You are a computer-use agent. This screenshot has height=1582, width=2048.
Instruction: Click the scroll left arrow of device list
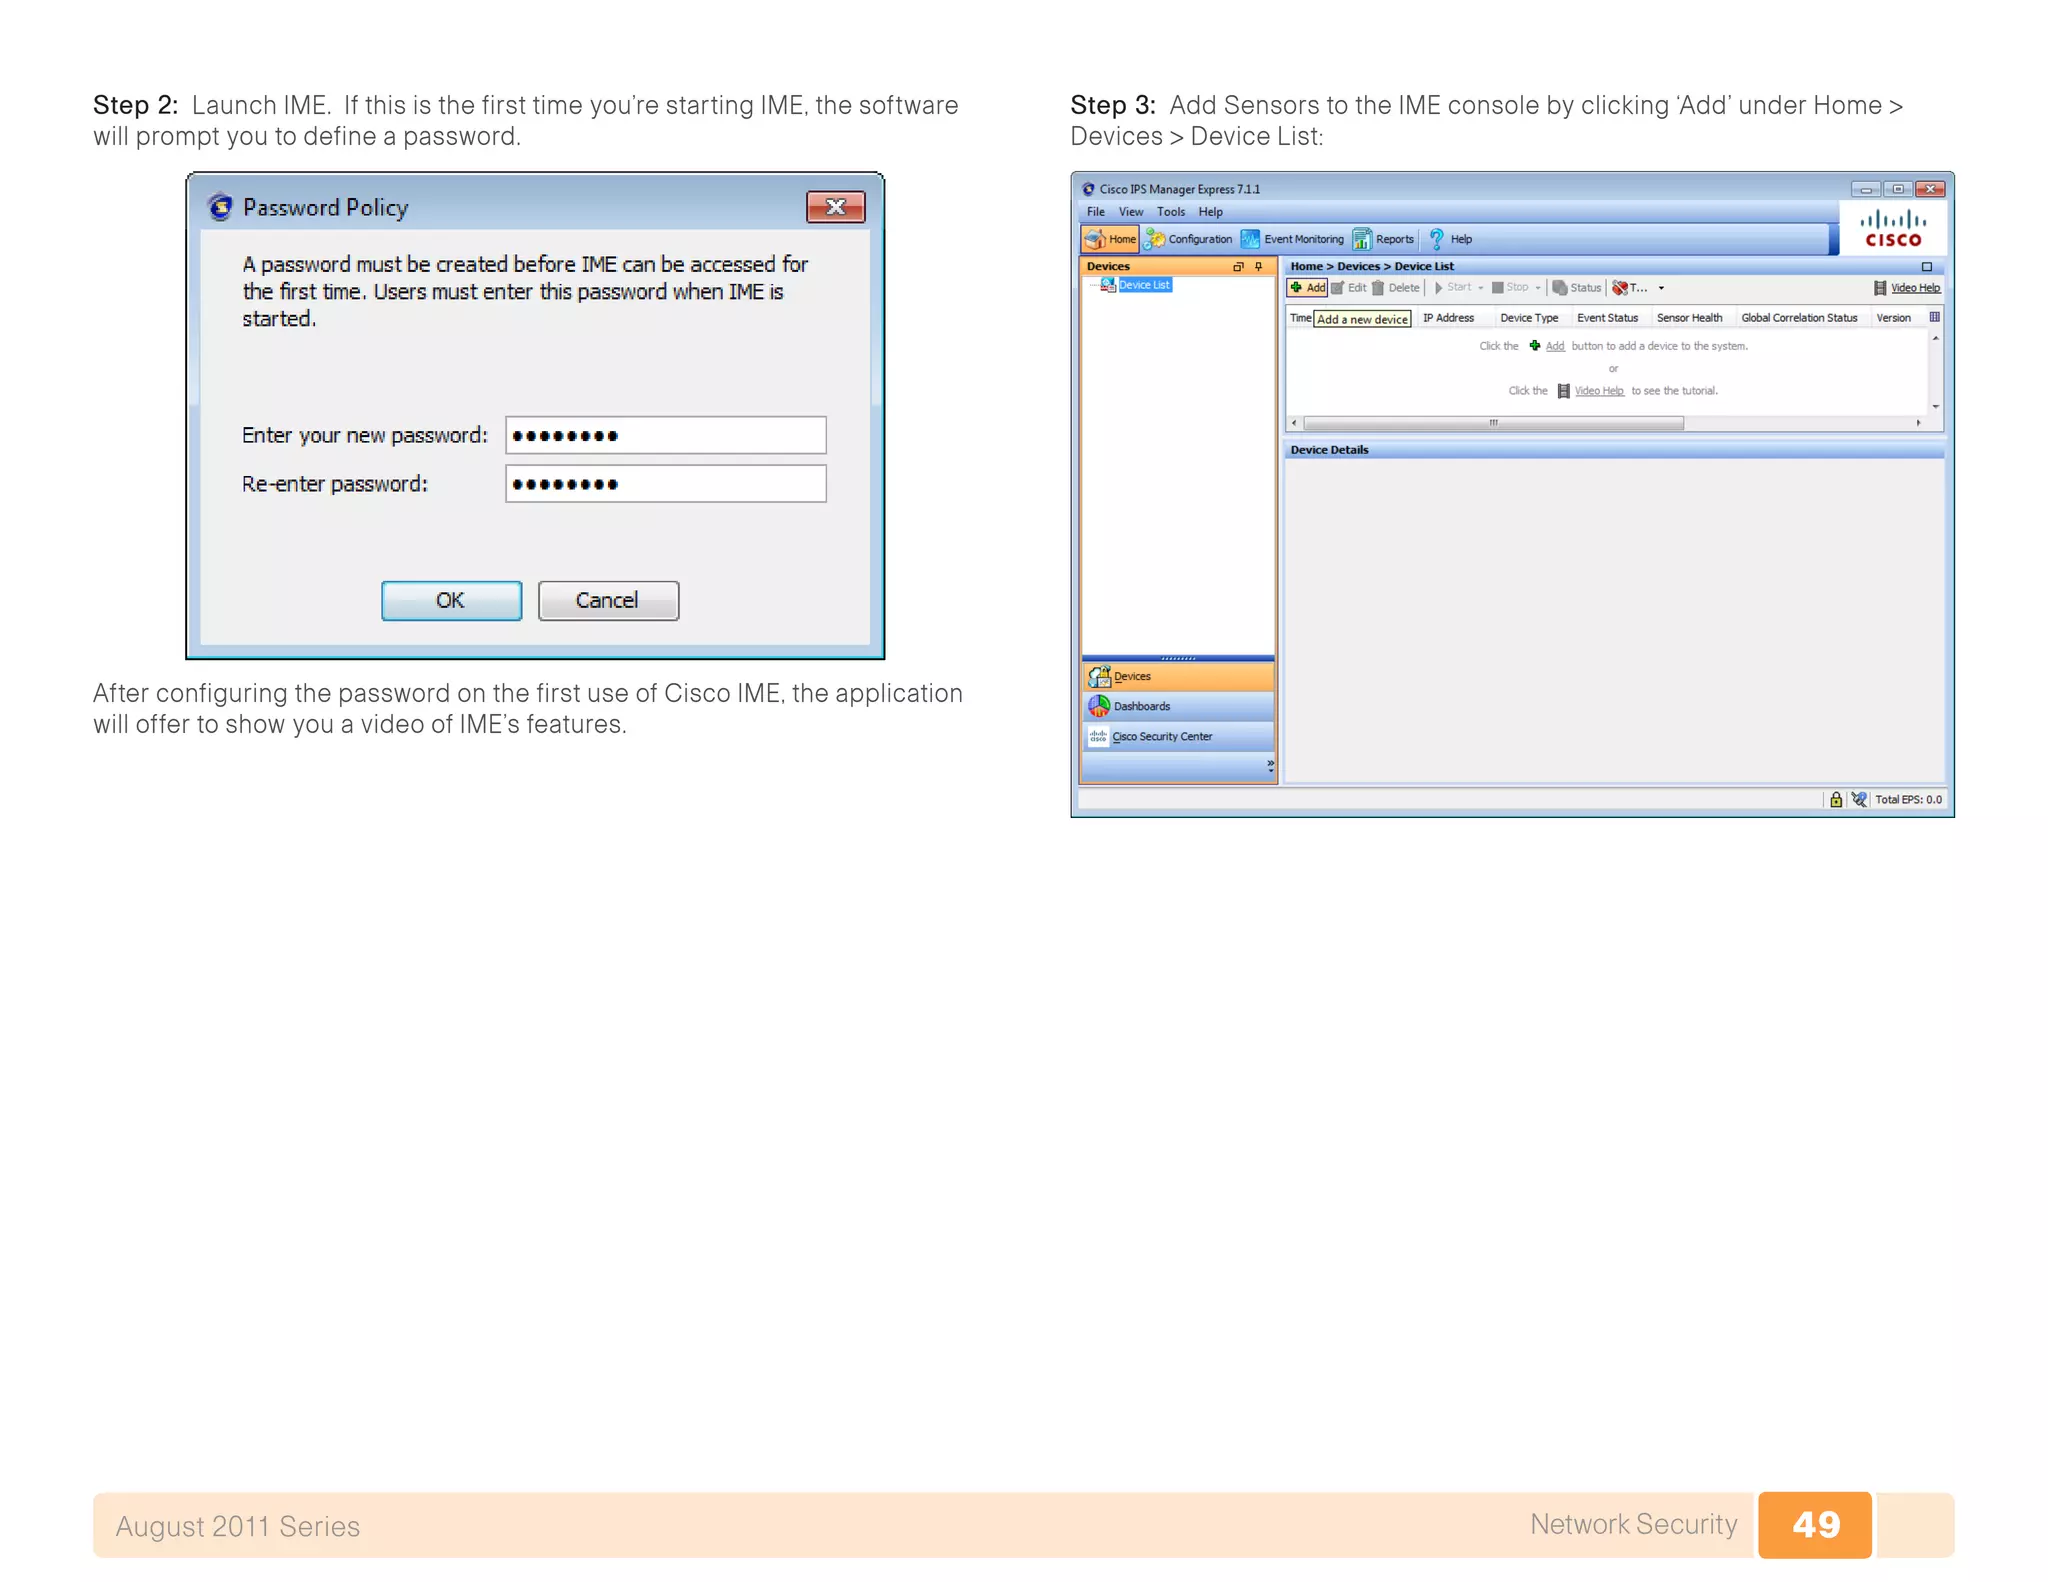pyautogui.click(x=1294, y=423)
